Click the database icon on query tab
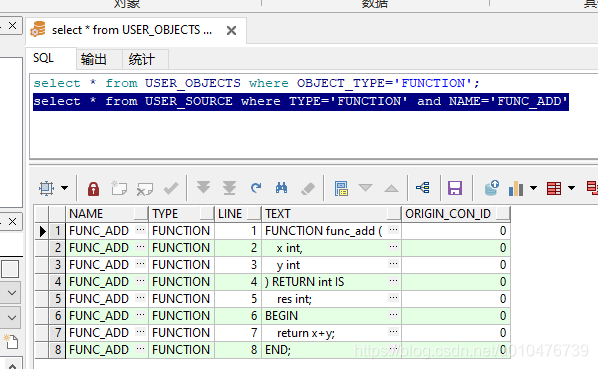Image resolution: width=598 pixels, height=369 pixels. (x=38, y=29)
